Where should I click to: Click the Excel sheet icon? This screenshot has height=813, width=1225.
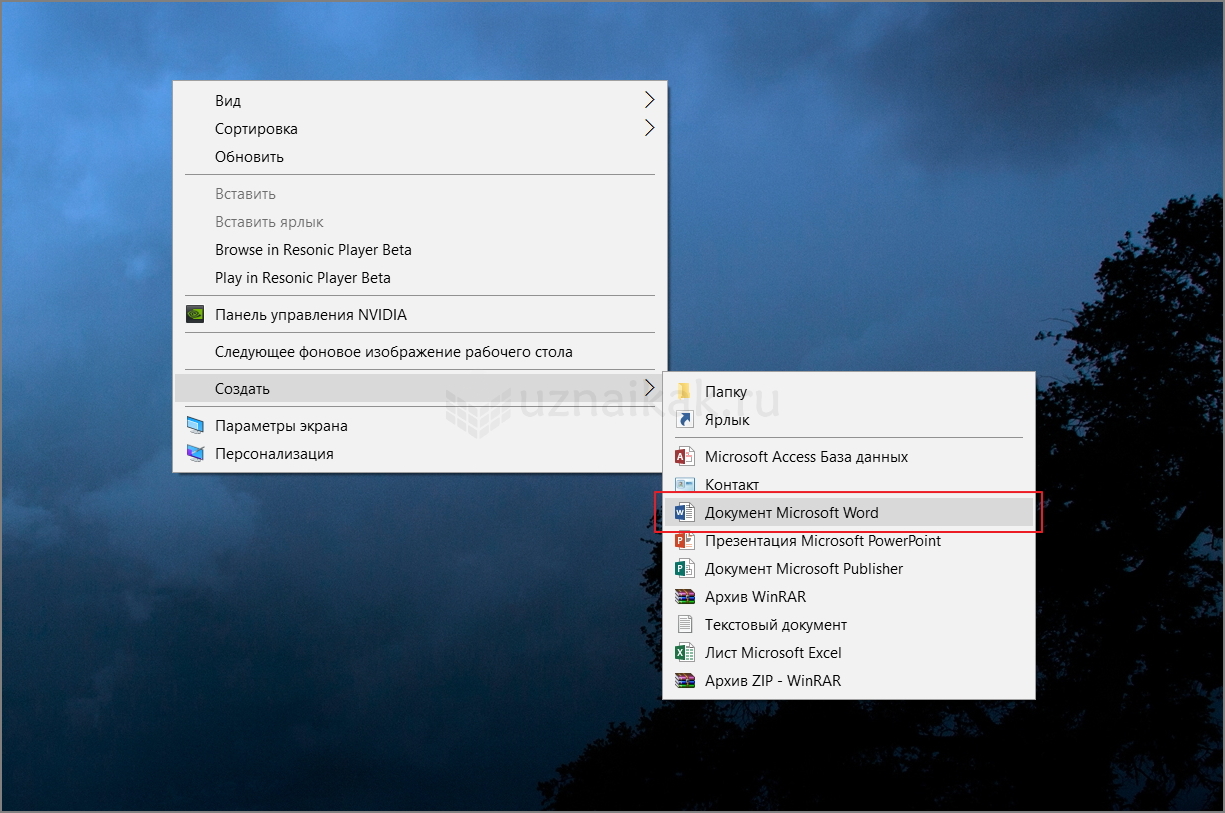tap(684, 653)
